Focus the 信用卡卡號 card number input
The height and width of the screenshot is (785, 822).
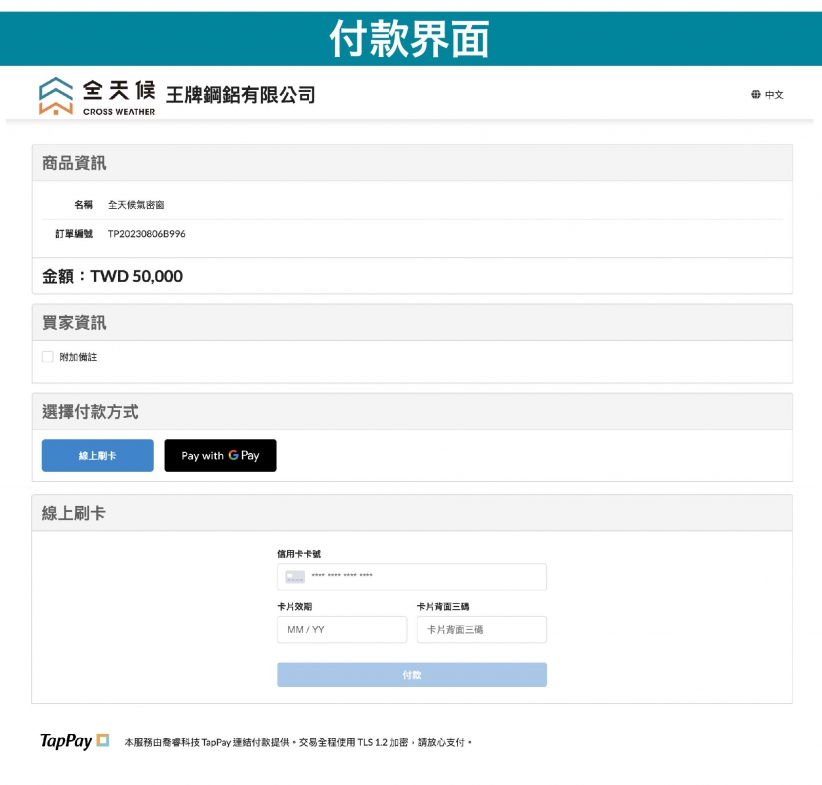tap(425, 577)
